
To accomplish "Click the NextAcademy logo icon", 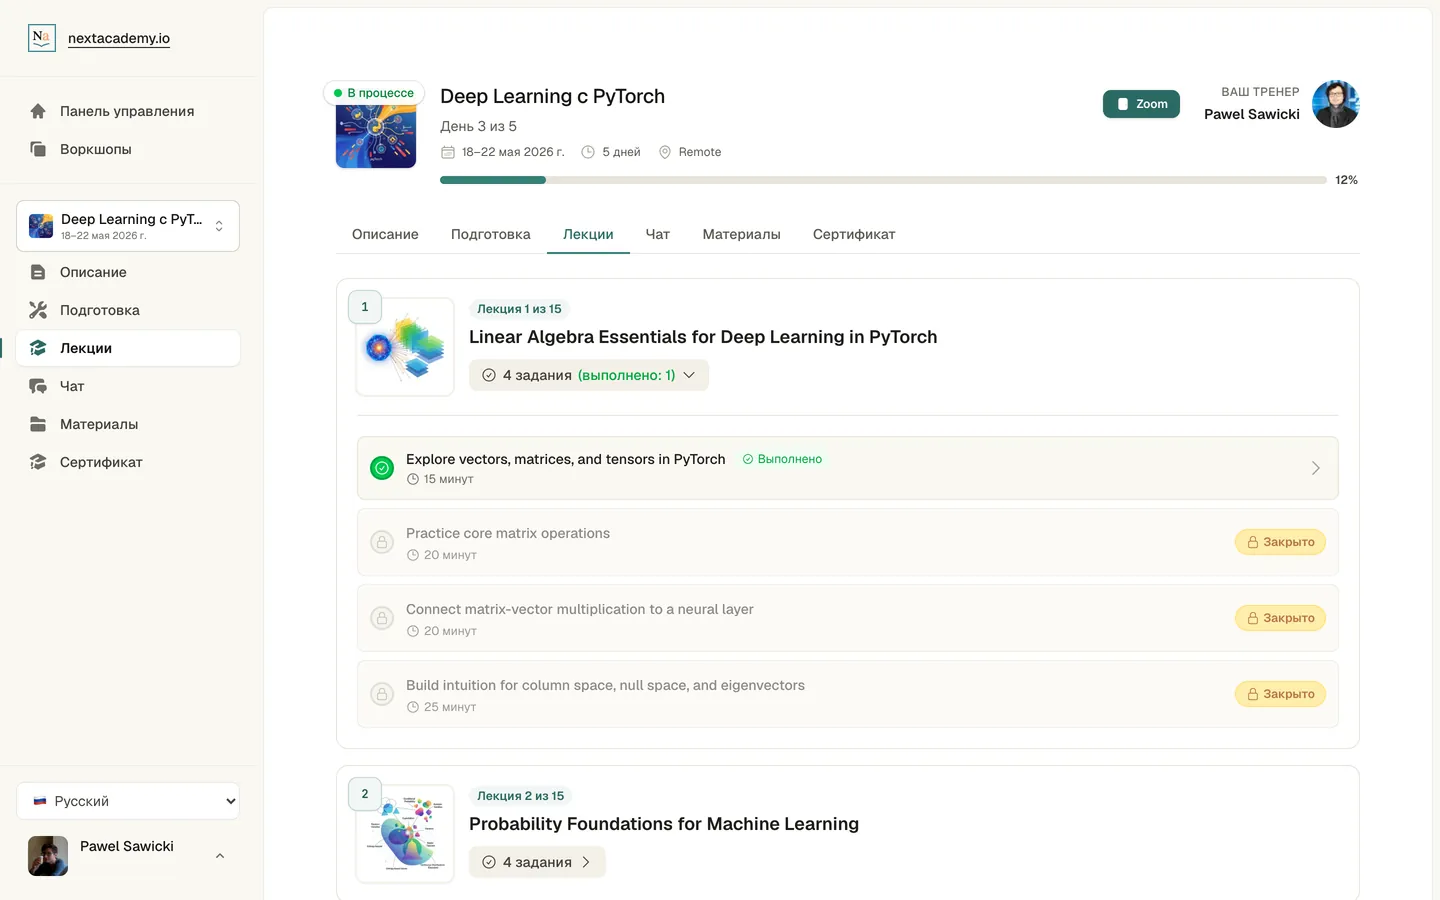I will tap(42, 38).
